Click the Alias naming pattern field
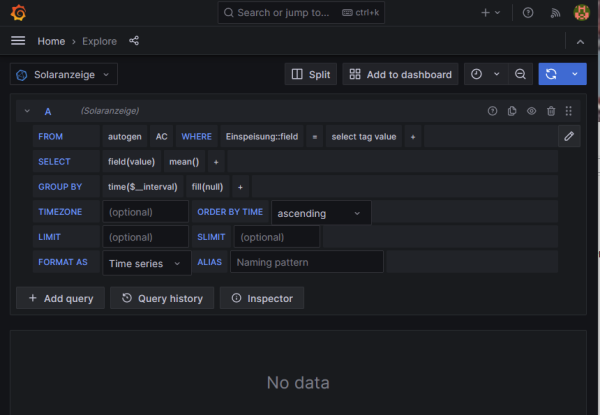Screen dimensions: 600x415 point(306,262)
